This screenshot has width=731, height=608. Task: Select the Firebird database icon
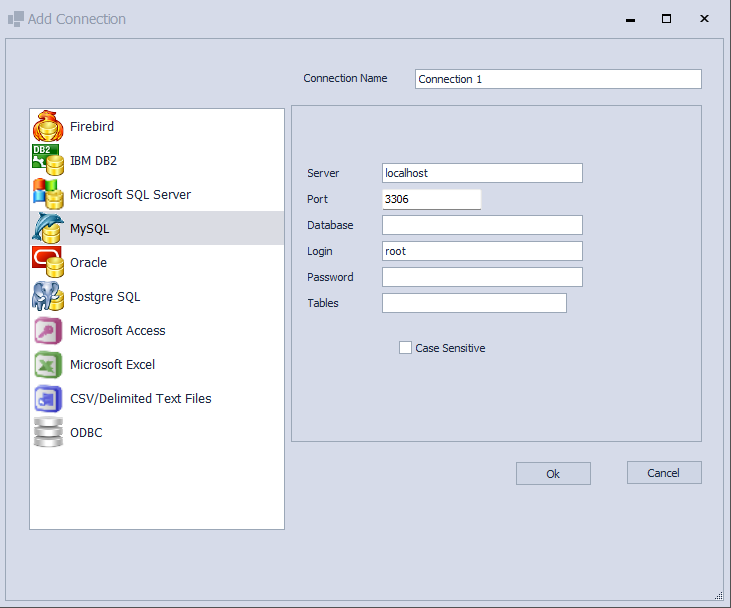[48, 126]
